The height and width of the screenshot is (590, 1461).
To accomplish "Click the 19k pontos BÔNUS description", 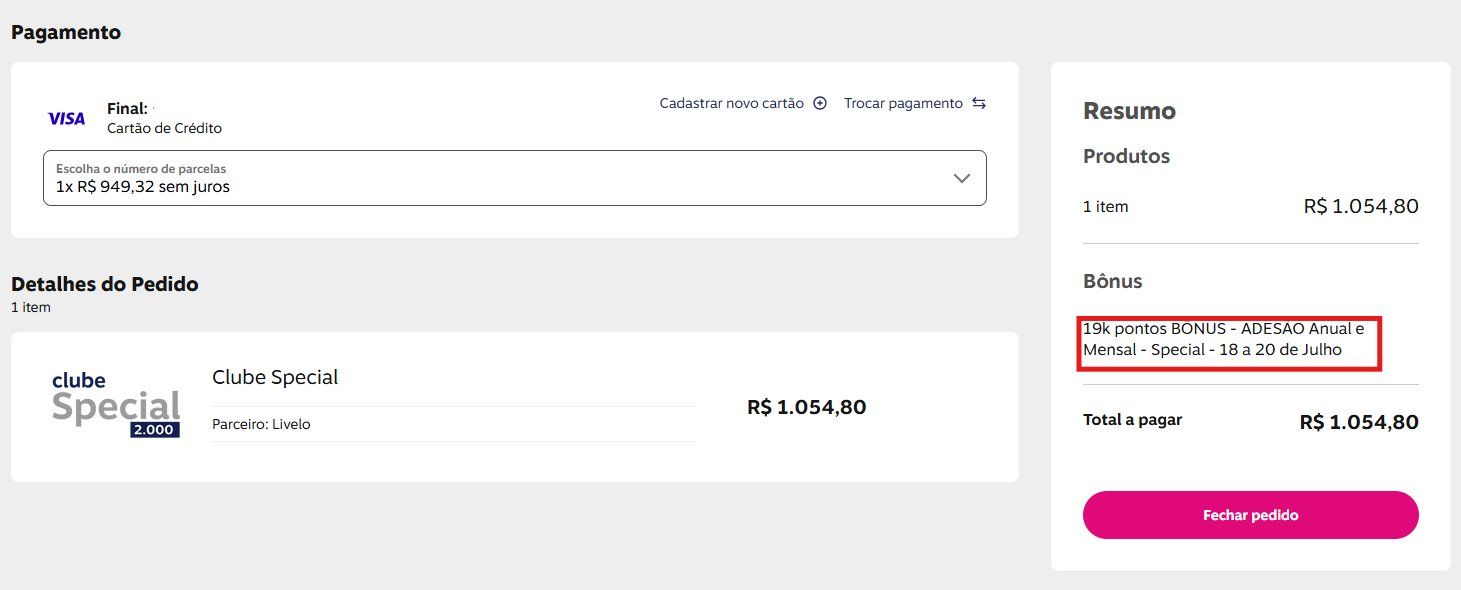I will click(1229, 339).
